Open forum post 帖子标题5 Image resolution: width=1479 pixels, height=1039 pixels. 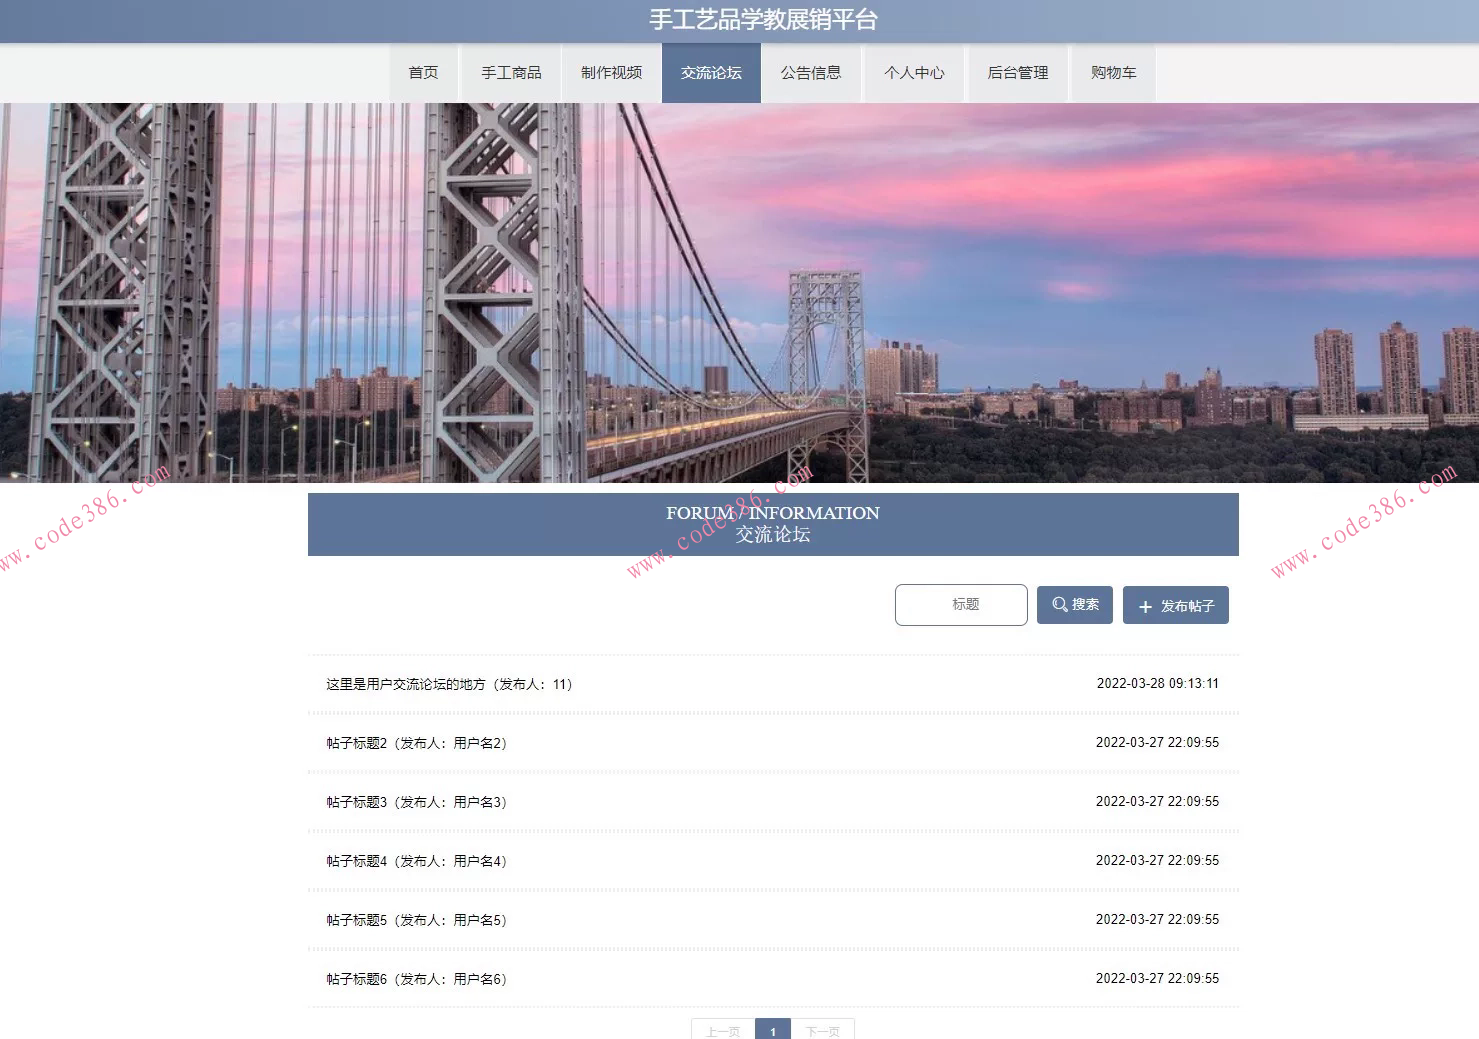coord(416,920)
